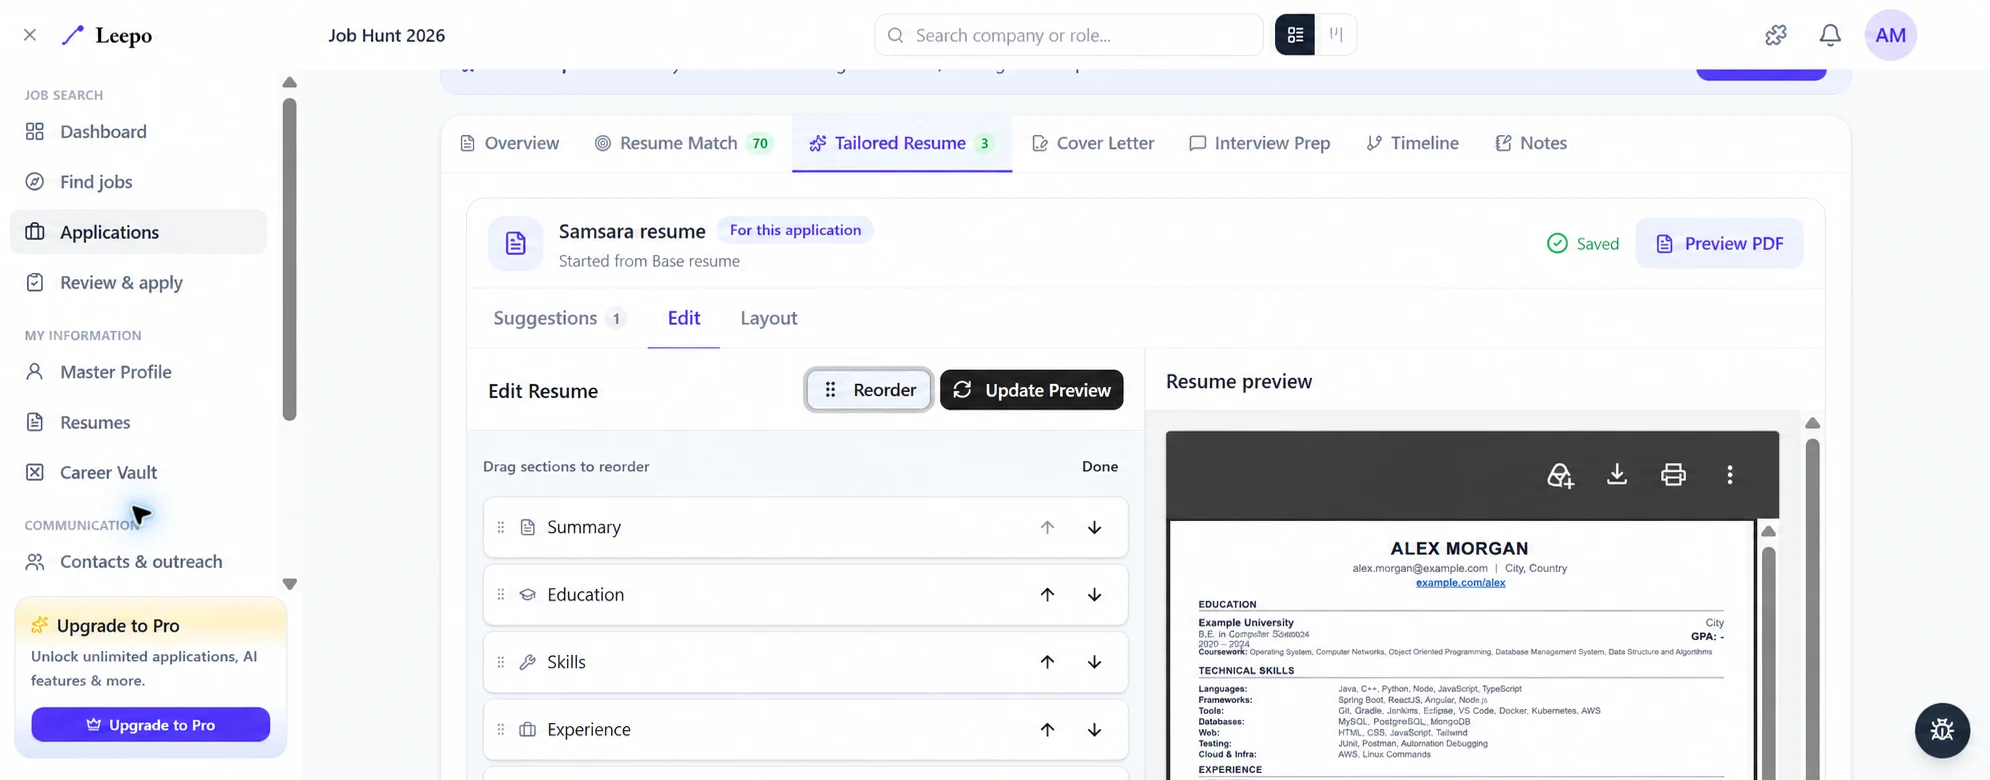This screenshot has height=780, width=1990.
Task: Open the Cover Letter tab
Action: coord(1093,143)
